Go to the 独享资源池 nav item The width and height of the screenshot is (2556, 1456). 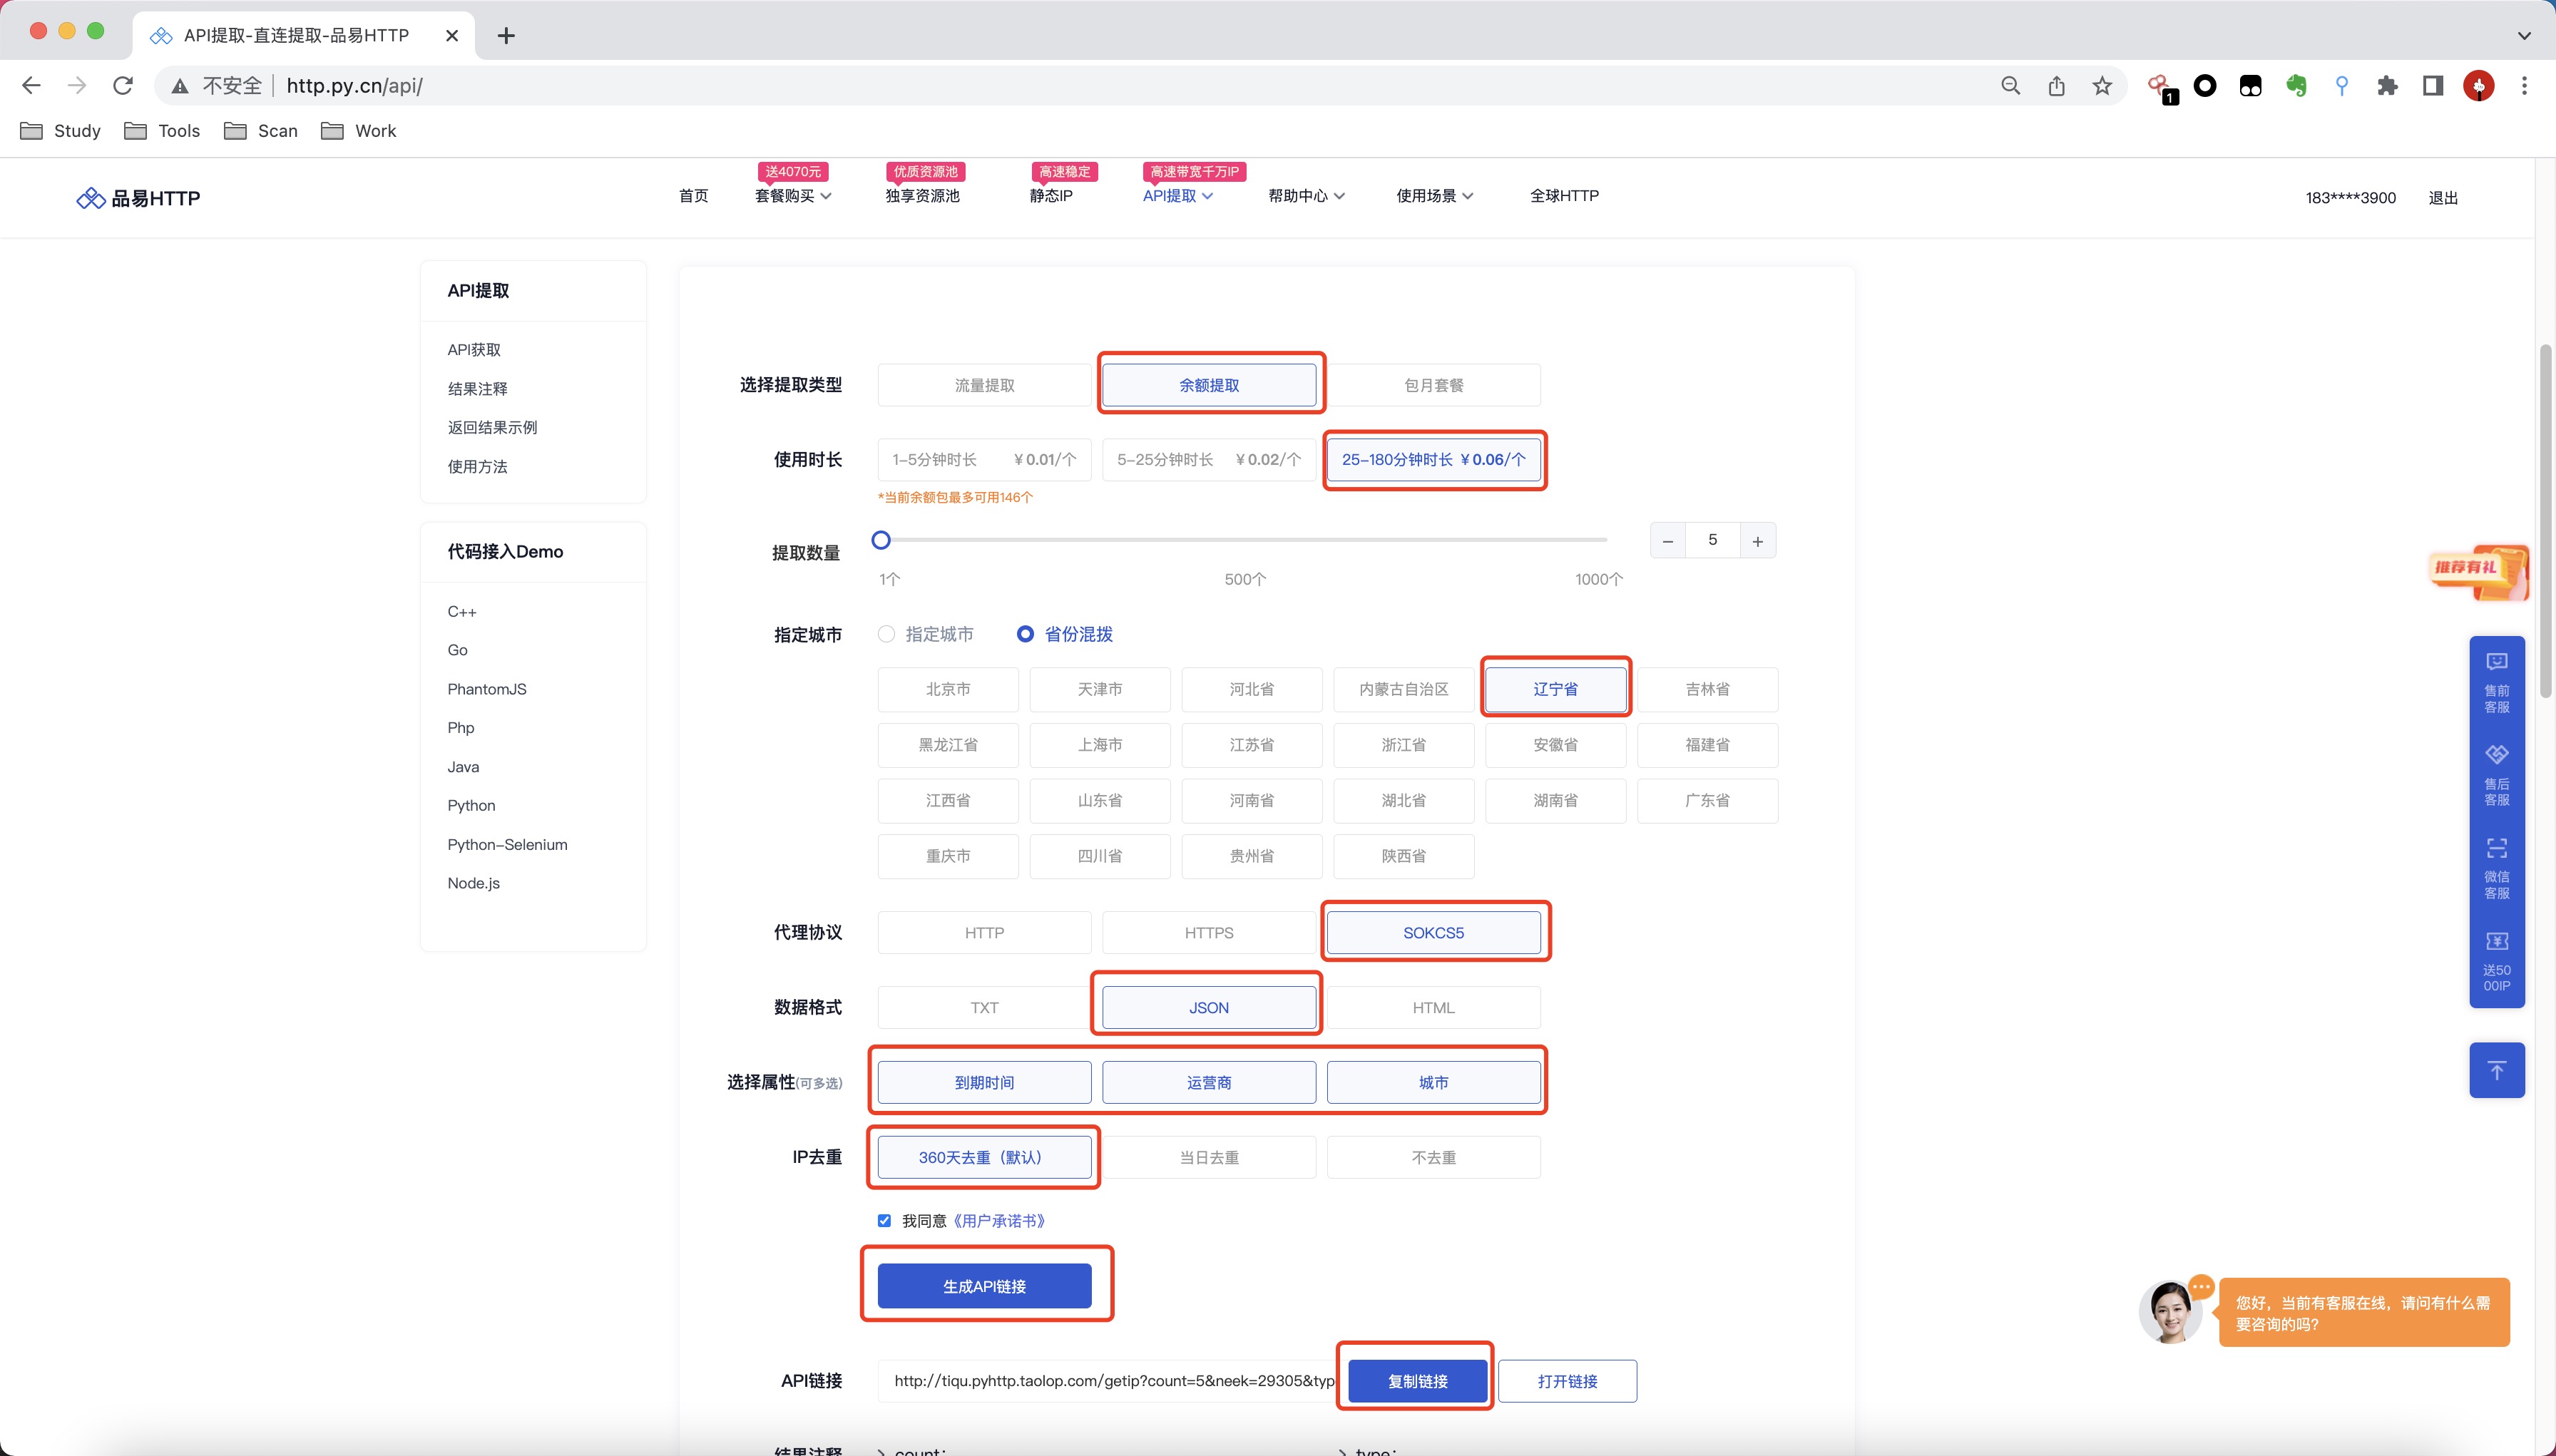(x=922, y=196)
